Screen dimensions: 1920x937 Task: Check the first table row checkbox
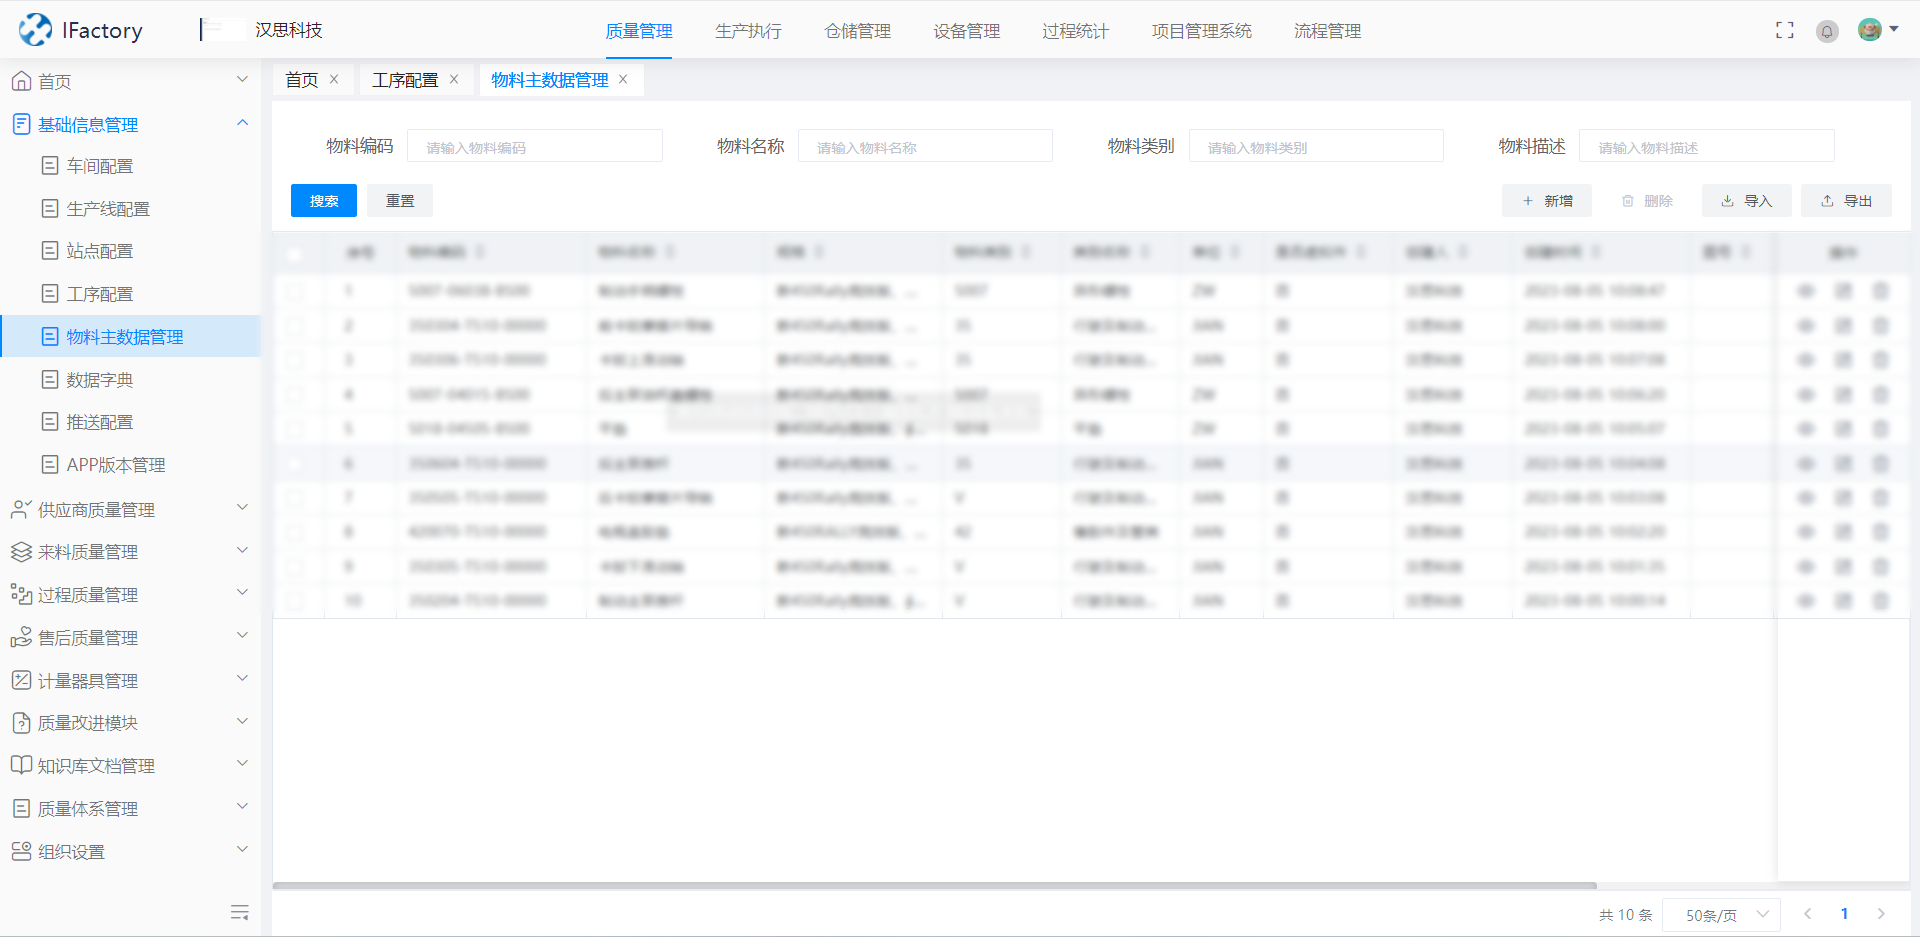tap(294, 291)
